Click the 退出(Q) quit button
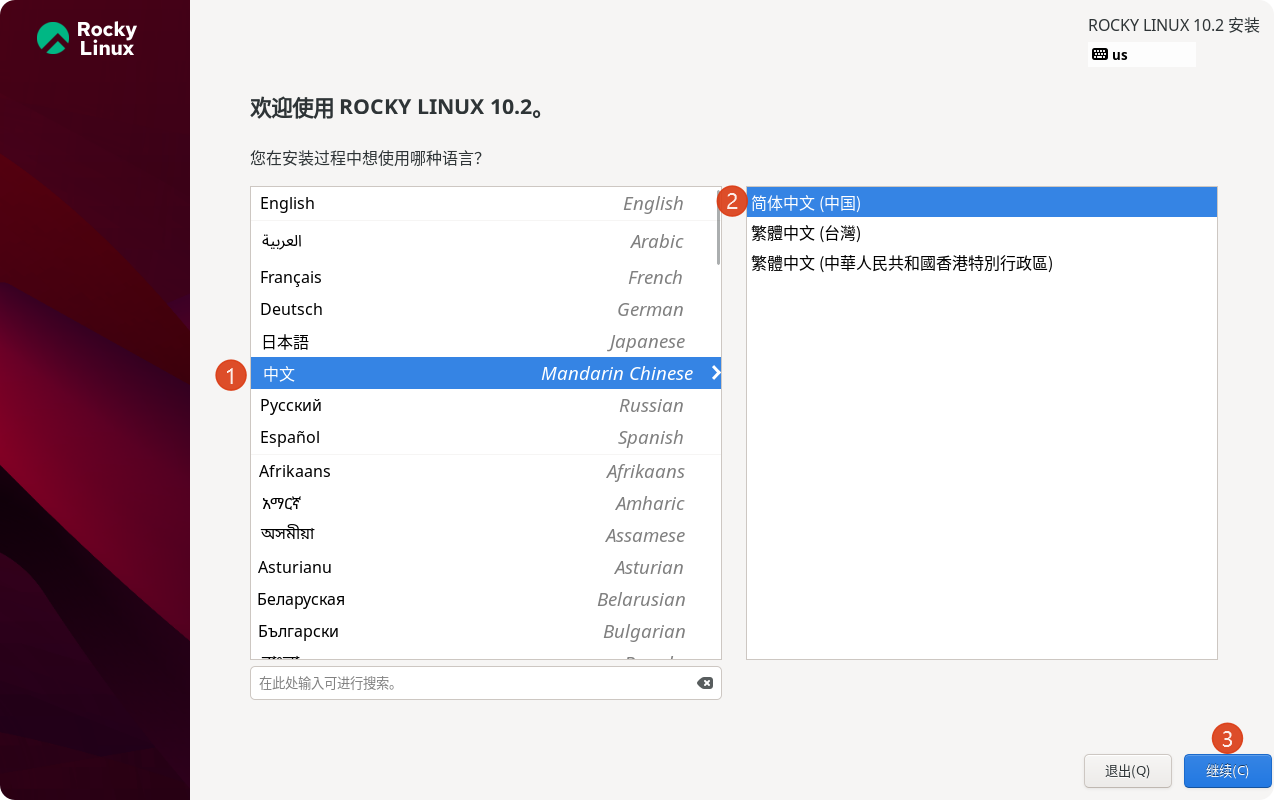 coord(1127,771)
